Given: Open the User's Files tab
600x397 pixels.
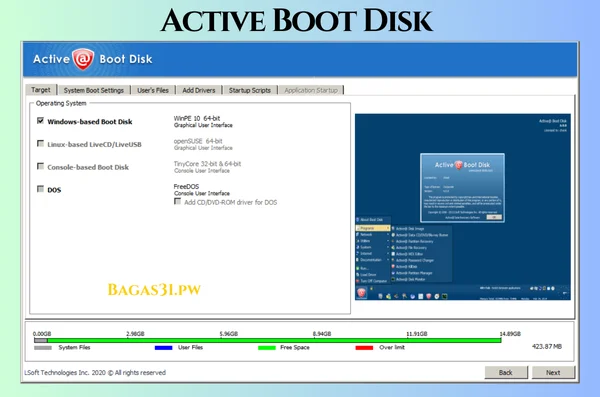Looking at the screenshot, I should 153,90.
